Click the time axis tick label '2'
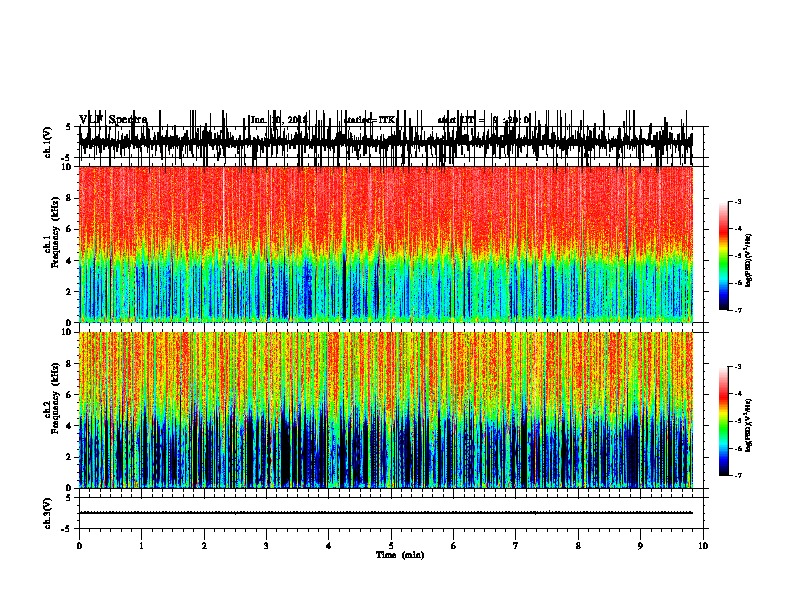 204,546
